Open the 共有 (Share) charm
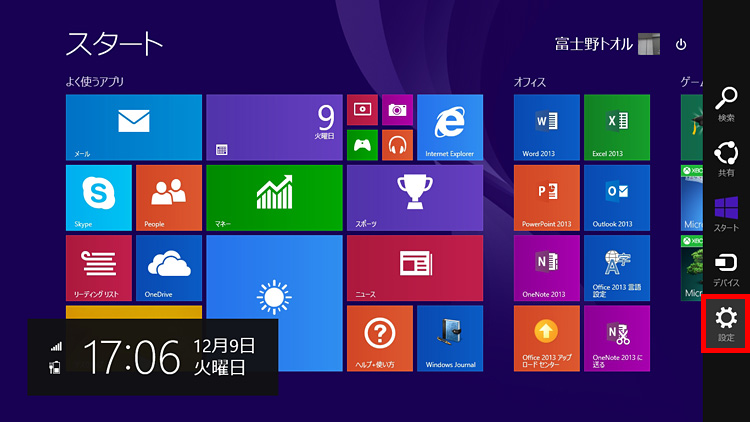 [x=726, y=159]
